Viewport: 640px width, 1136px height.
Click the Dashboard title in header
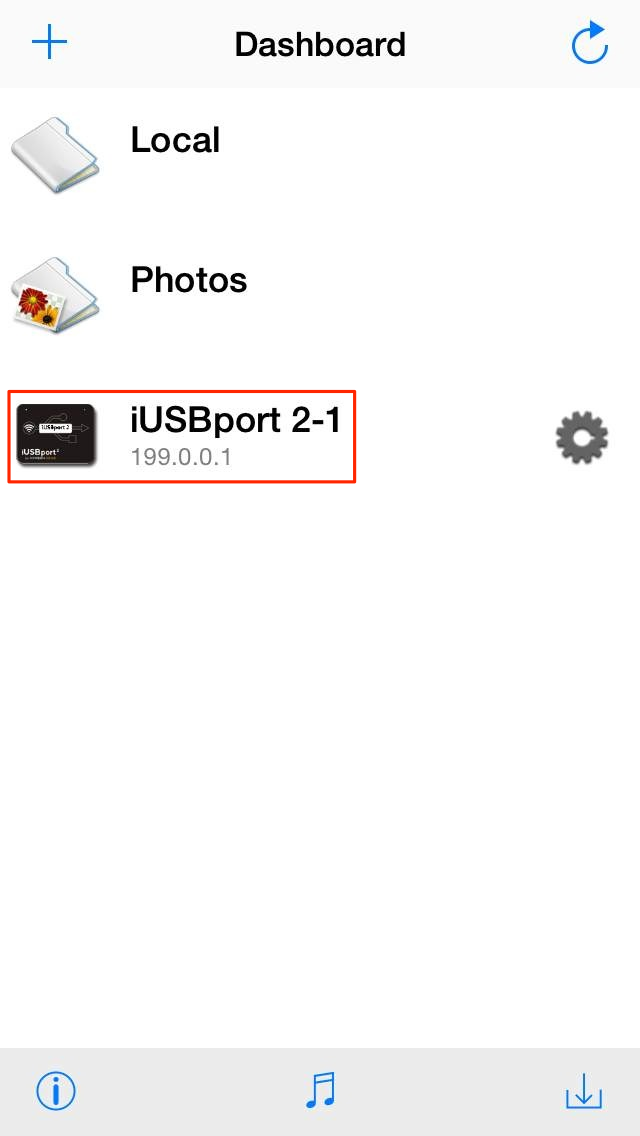(x=320, y=45)
